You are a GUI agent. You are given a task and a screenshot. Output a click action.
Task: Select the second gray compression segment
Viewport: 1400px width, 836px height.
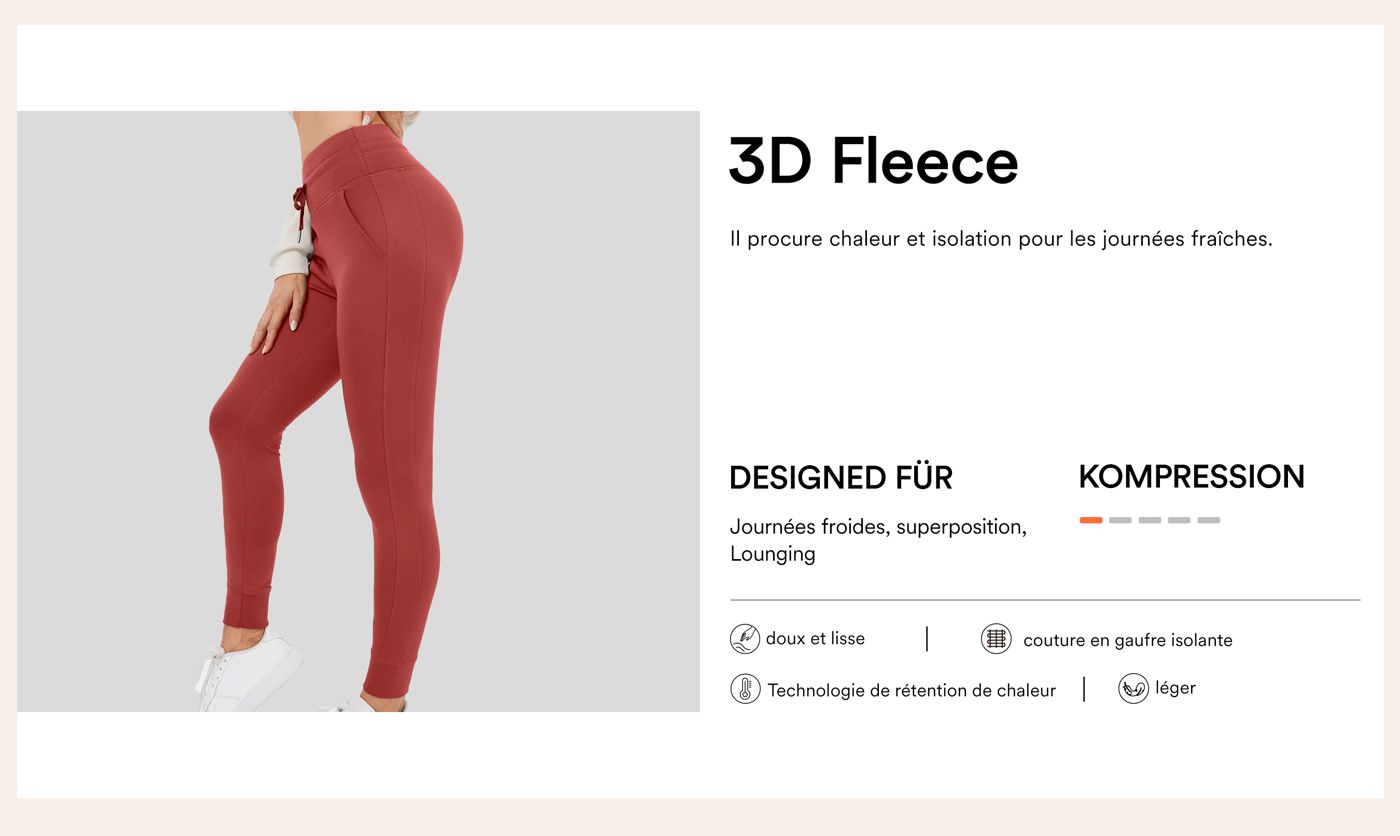(x=1120, y=520)
